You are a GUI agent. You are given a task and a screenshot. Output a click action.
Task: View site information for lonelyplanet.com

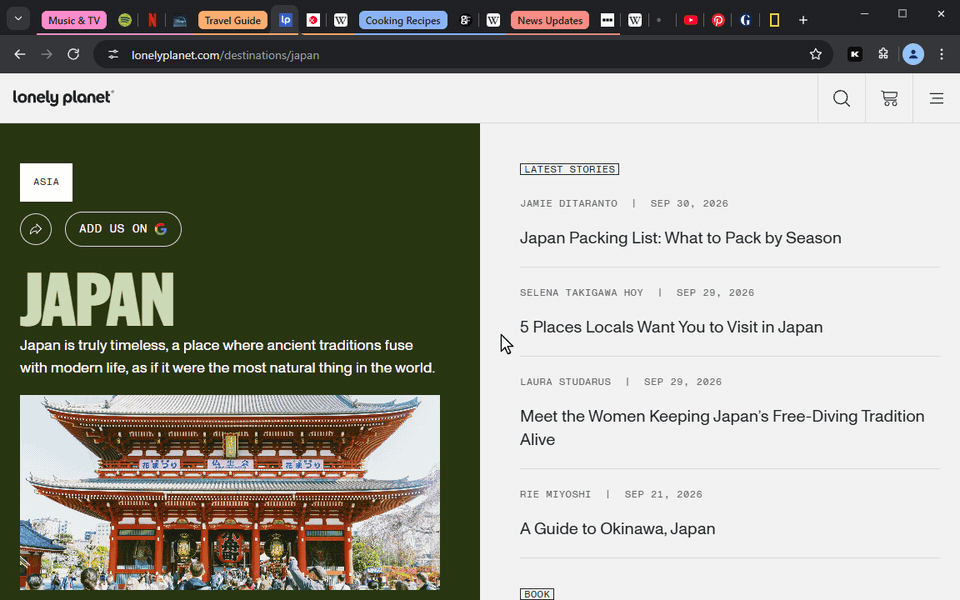pyautogui.click(x=113, y=54)
